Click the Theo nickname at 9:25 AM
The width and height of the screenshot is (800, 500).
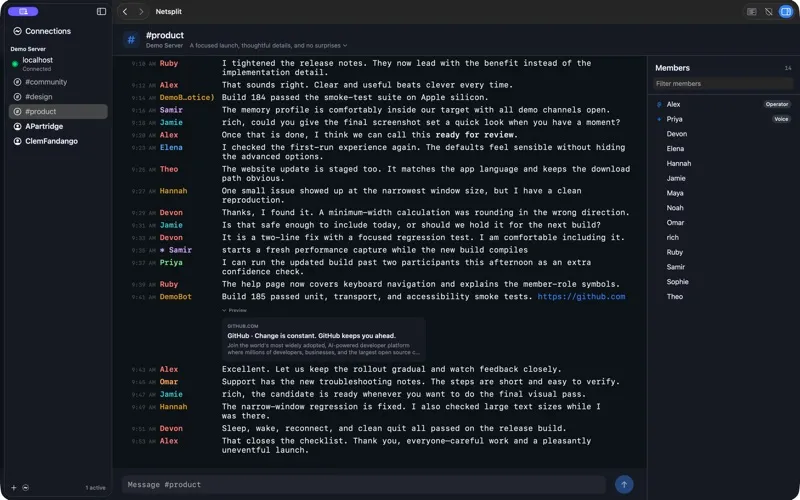[x=169, y=169]
